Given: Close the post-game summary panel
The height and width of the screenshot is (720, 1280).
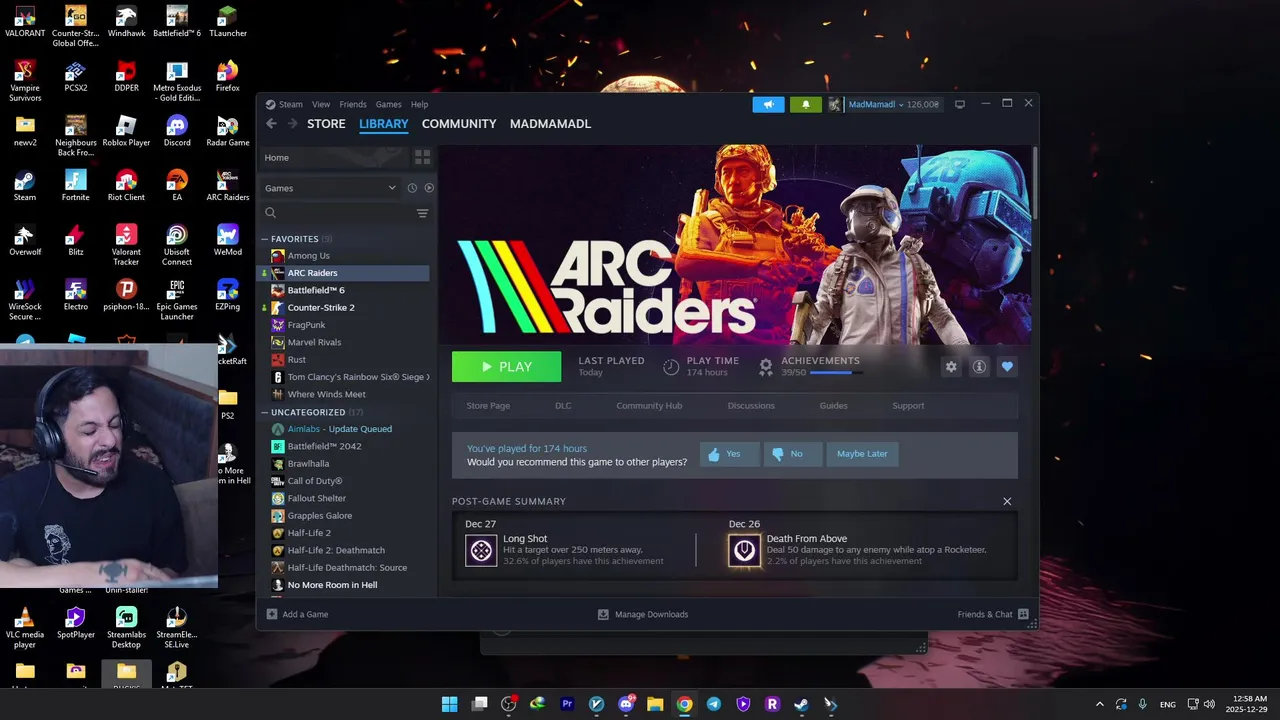Looking at the screenshot, I should 1007,501.
